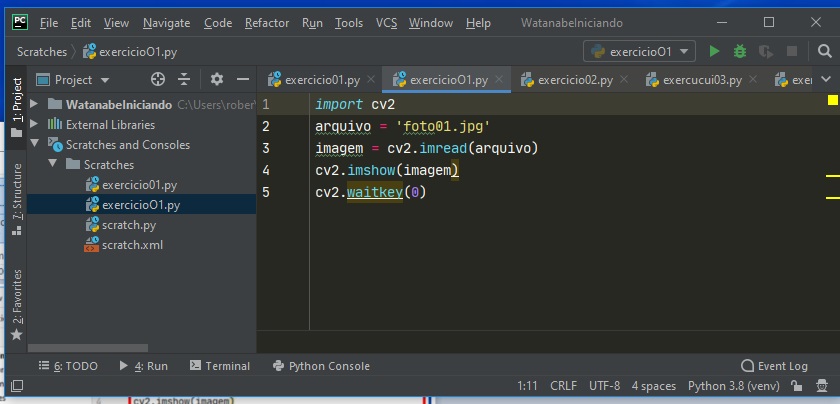Viewport: 840px width, 404px height.
Task: Toggle read-only lock icon in status bar
Action: coord(798,386)
